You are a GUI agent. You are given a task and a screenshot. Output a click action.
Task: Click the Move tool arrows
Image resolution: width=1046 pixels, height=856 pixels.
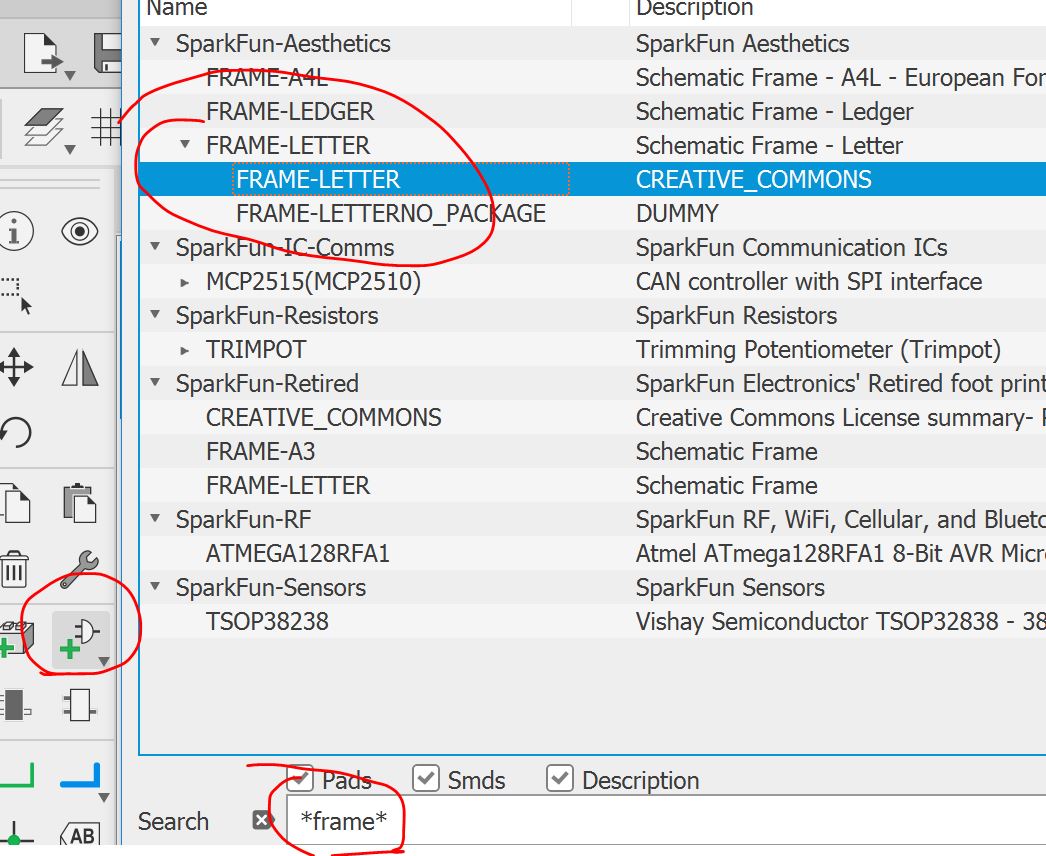tap(14, 367)
